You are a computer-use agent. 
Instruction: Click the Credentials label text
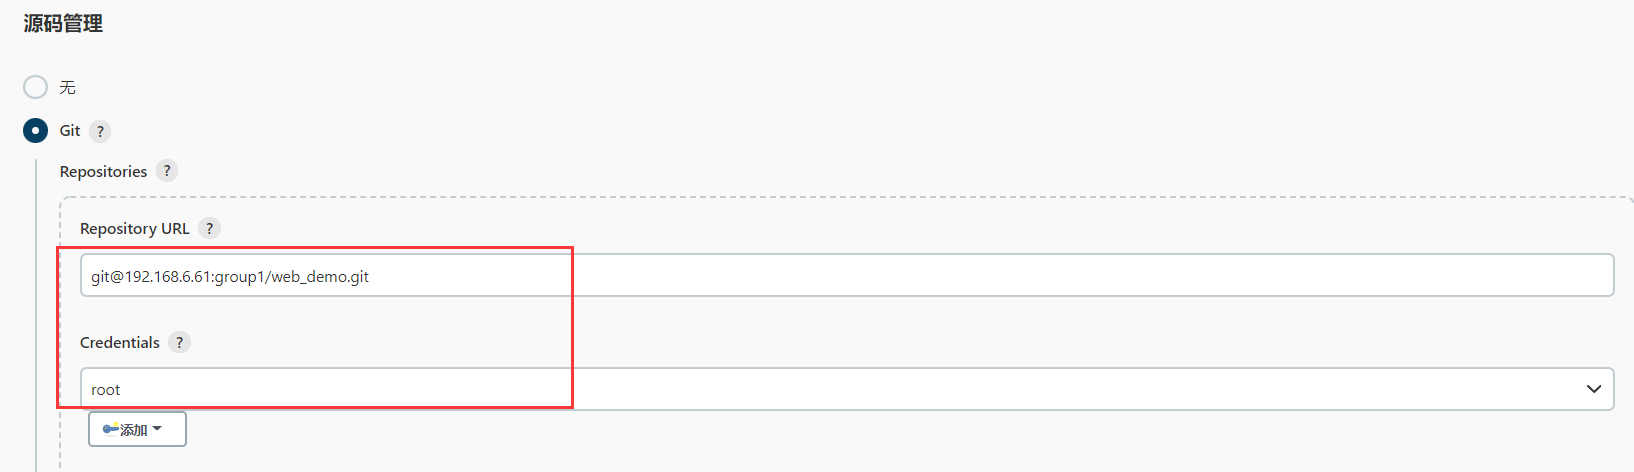point(120,343)
